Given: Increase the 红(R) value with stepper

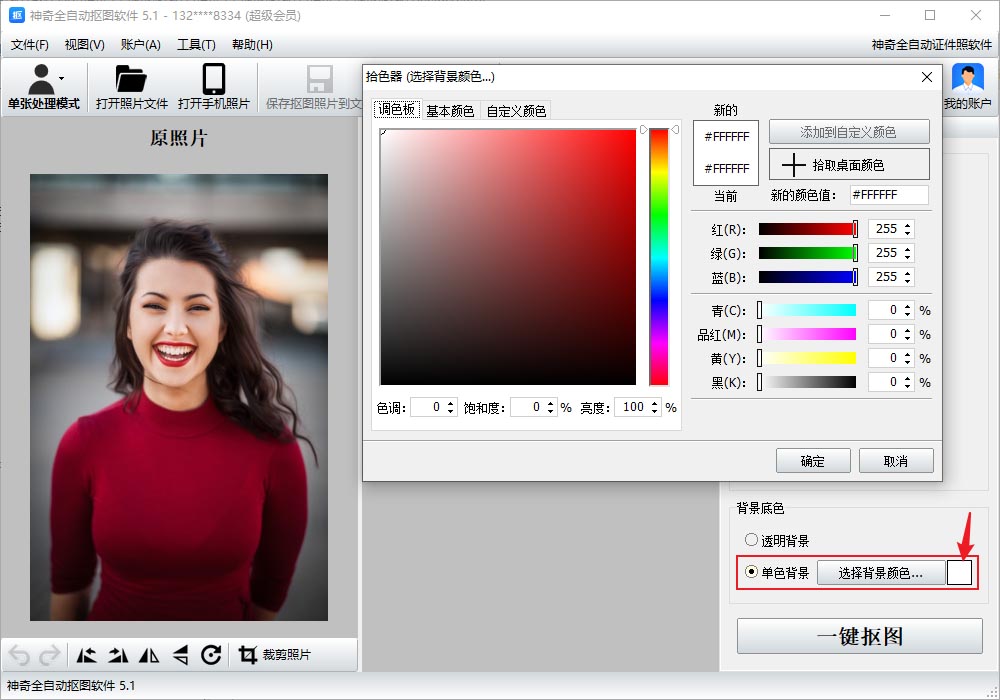Looking at the screenshot, I should pos(907,225).
